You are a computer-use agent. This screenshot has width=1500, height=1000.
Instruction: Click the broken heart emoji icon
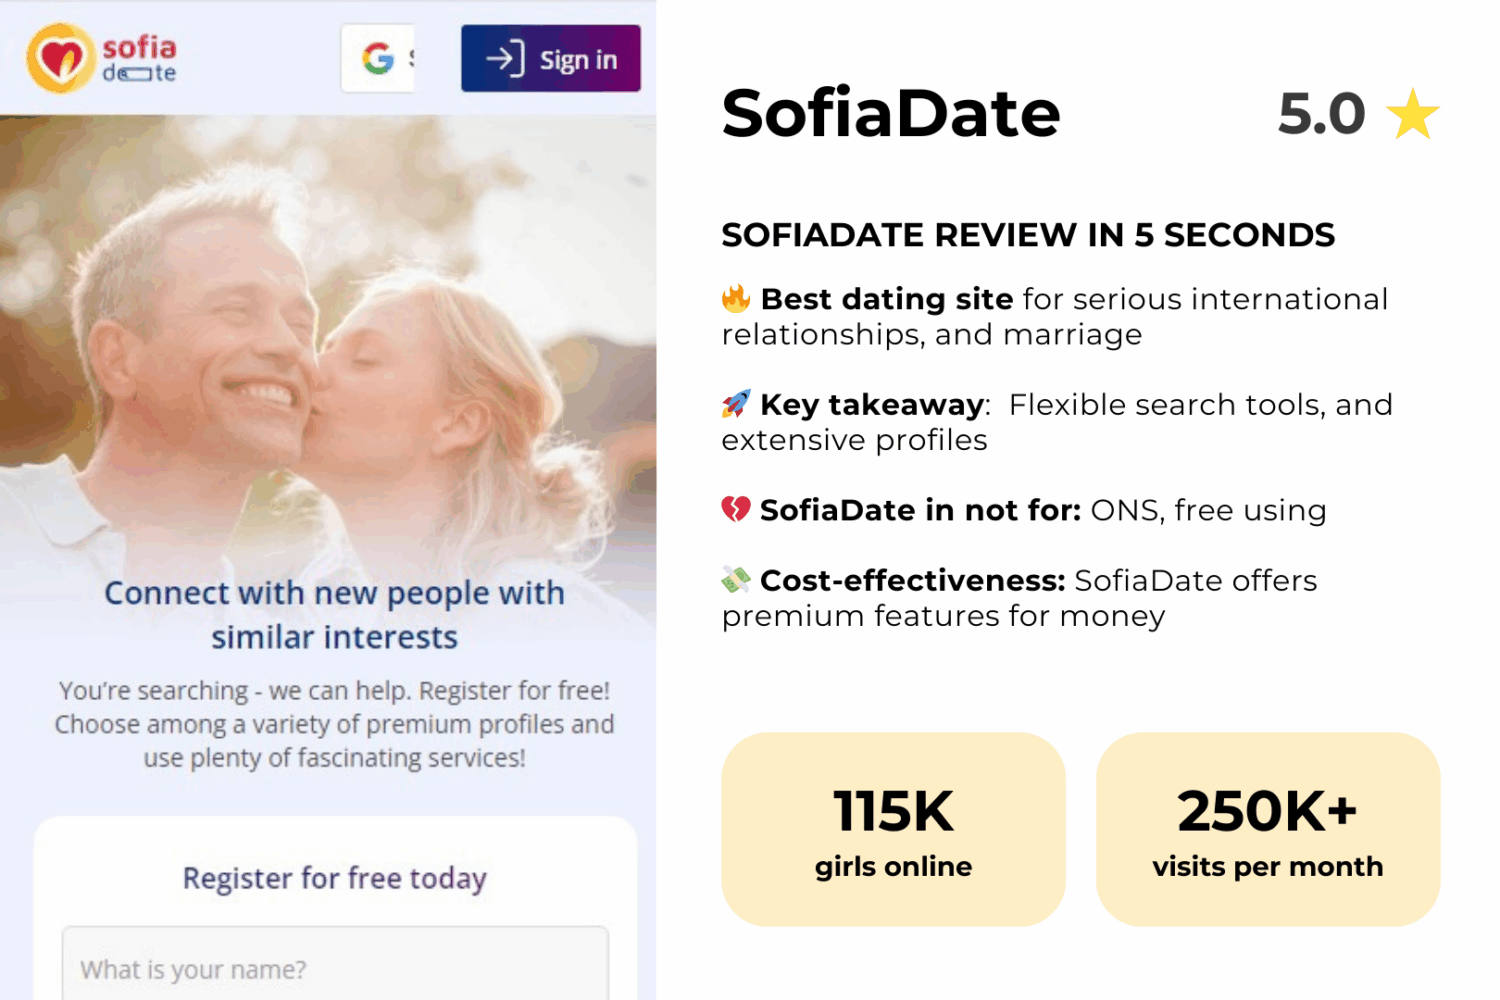pyautogui.click(x=736, y=510)
